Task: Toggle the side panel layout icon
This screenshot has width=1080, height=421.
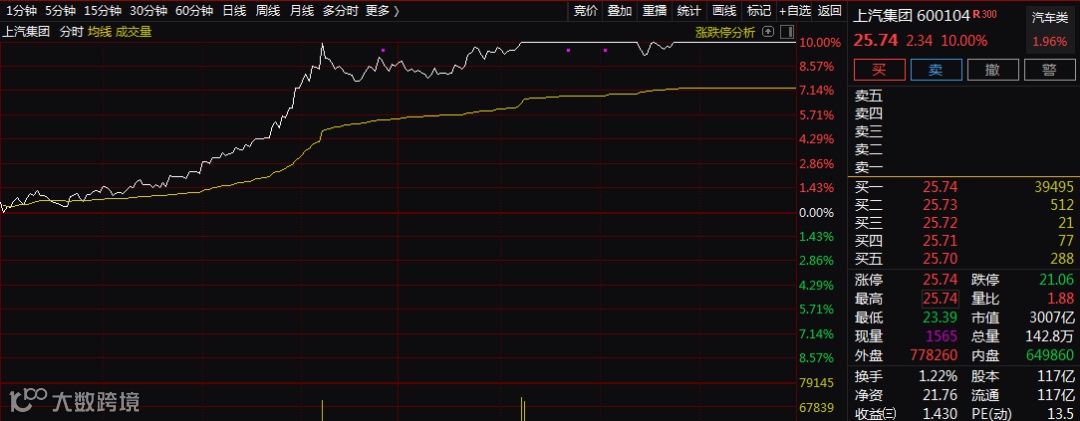Action: (787, 32)
